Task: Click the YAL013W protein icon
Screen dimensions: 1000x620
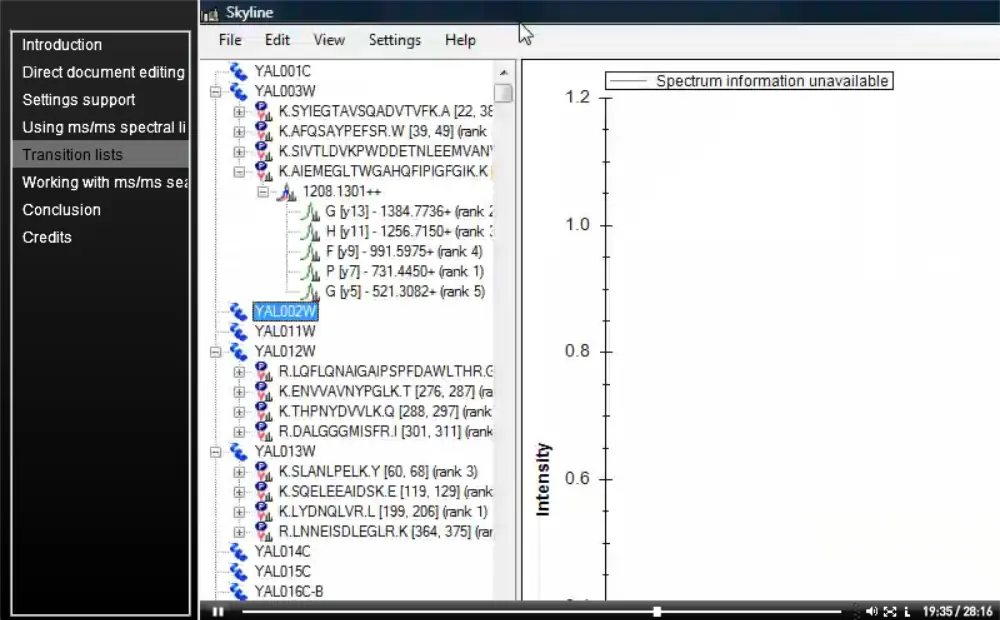Action: [239, 452]
